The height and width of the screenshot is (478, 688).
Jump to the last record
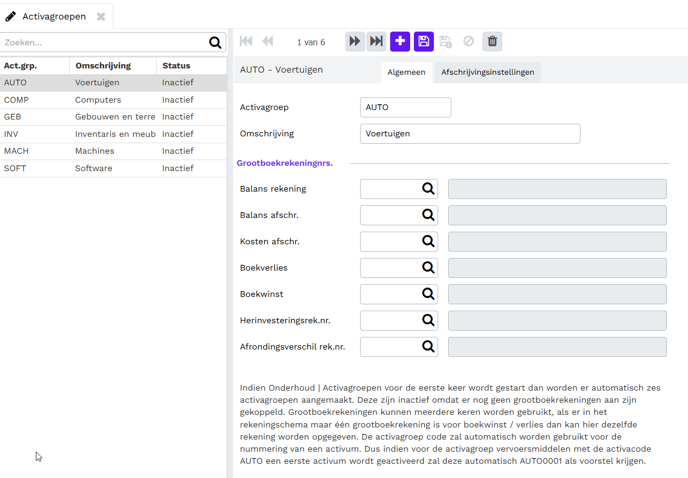click(376, 42)
